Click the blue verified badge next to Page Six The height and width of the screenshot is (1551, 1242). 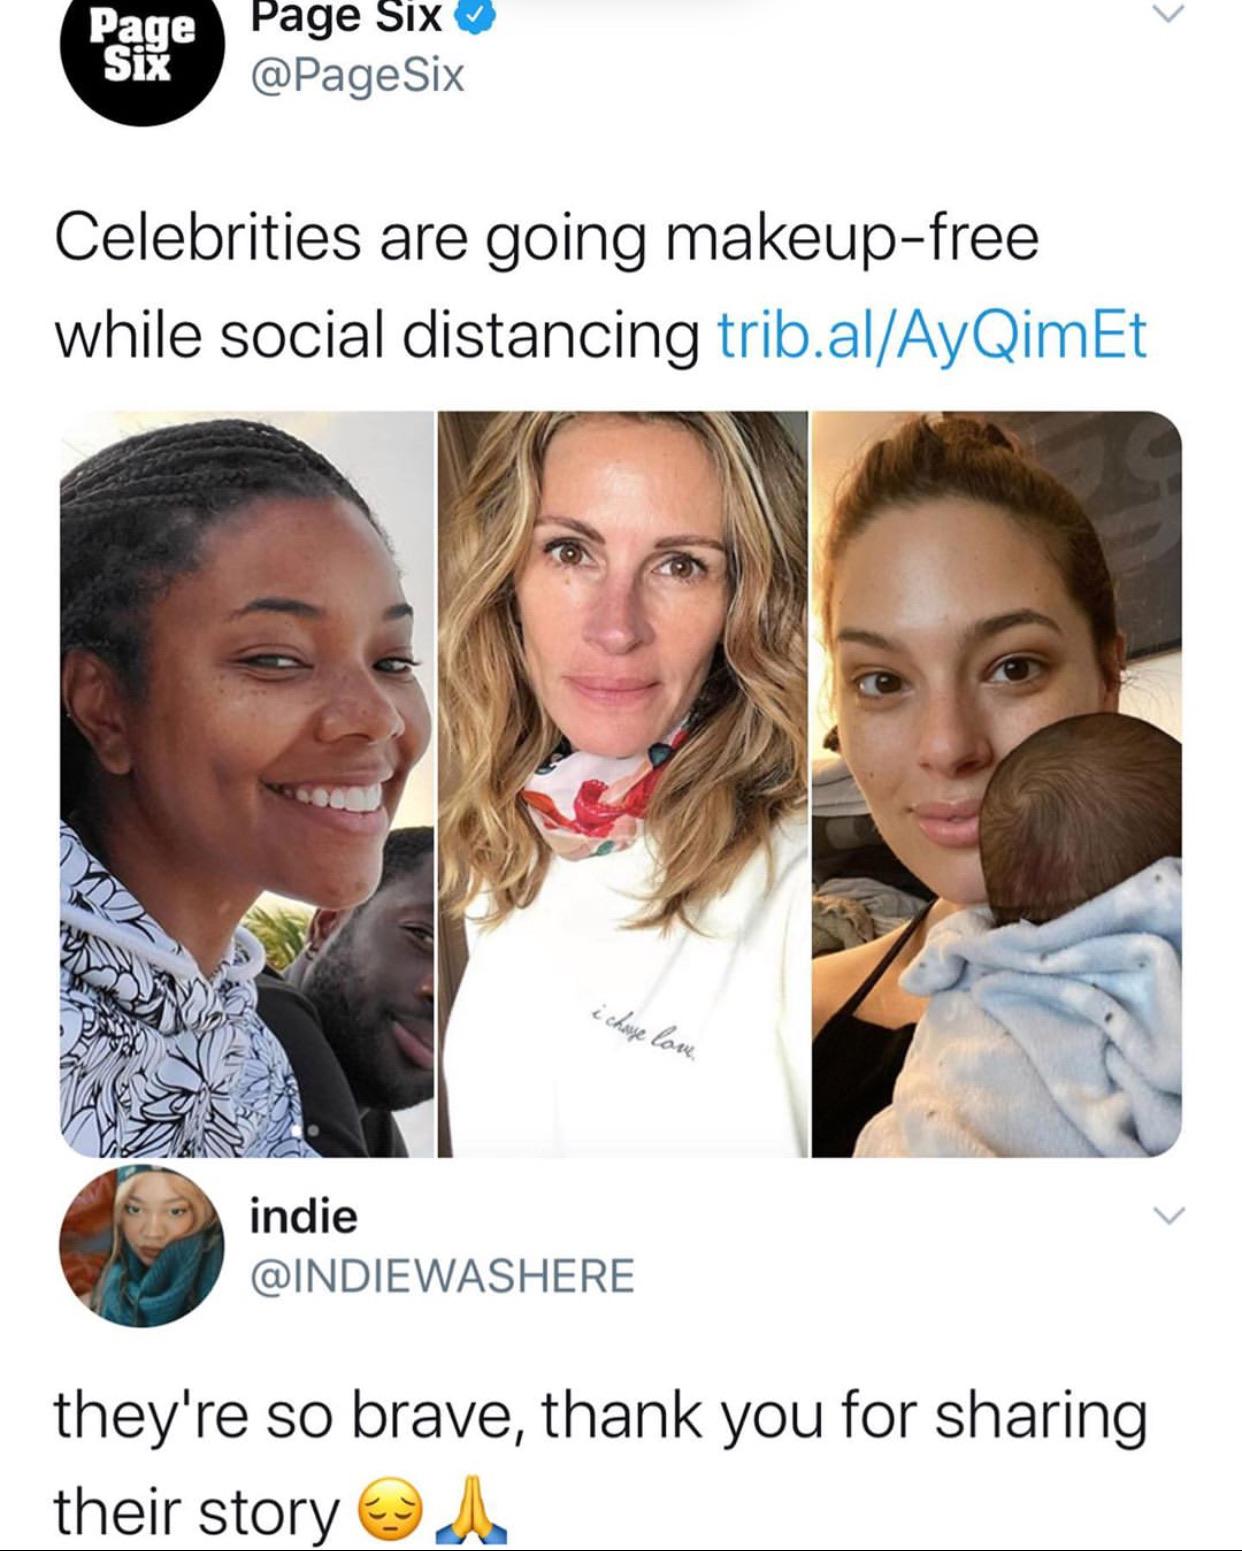click(476, 17)
